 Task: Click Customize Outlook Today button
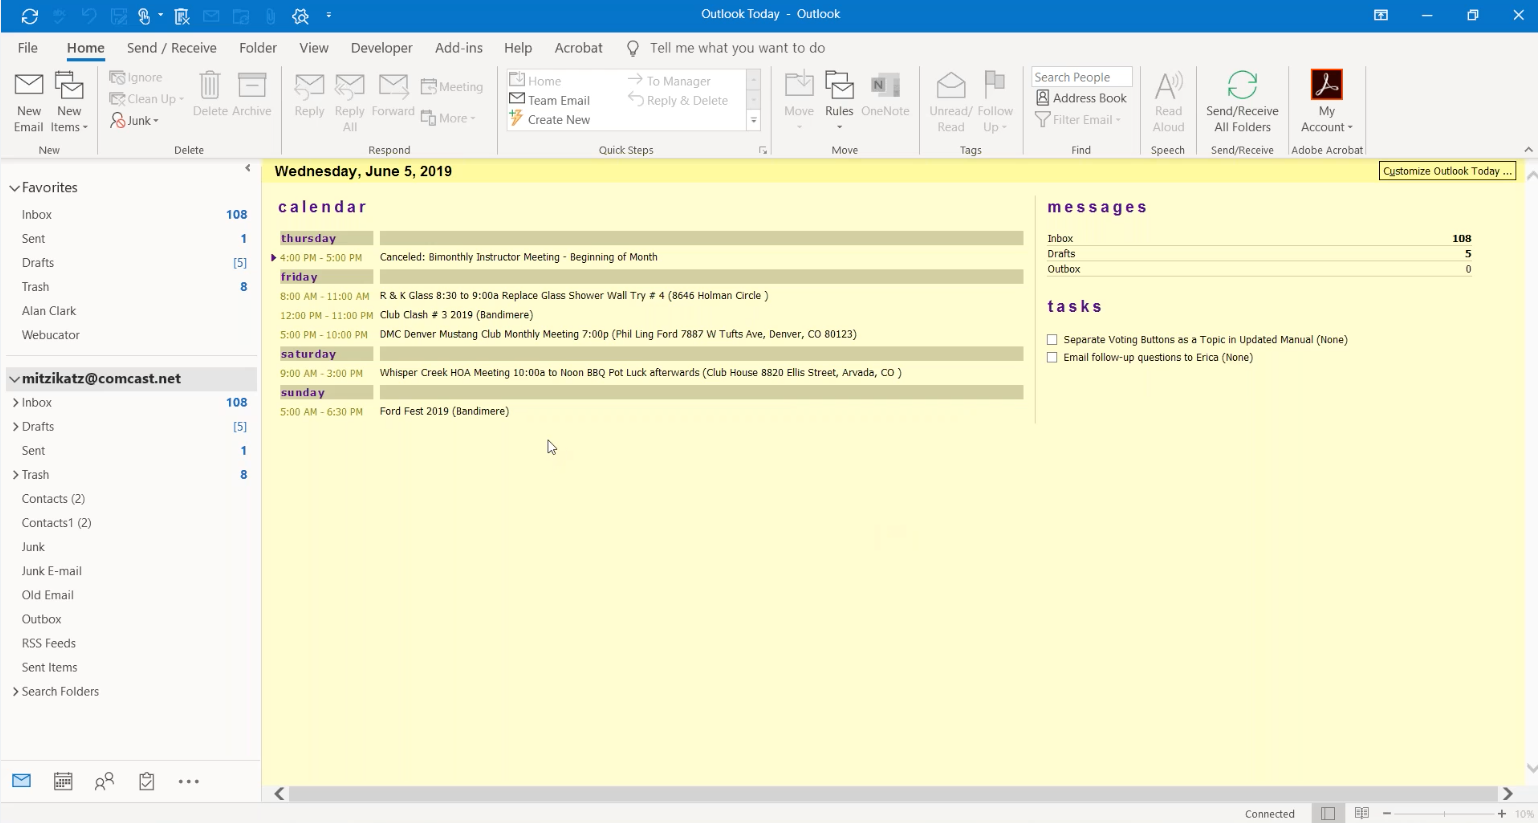pos(1447,170)
